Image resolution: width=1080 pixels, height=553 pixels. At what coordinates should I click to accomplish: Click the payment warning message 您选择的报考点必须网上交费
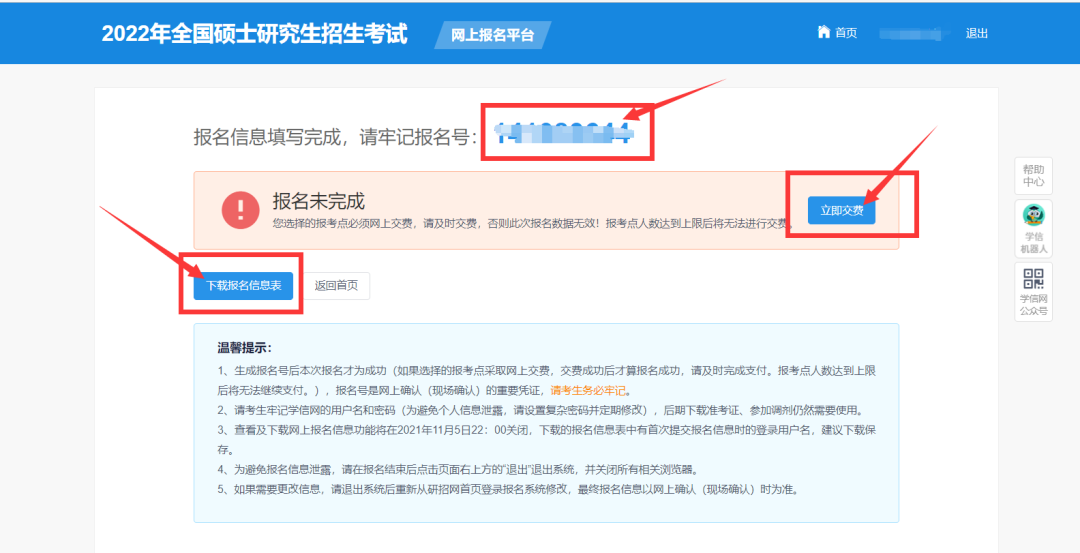coord(532,224)
